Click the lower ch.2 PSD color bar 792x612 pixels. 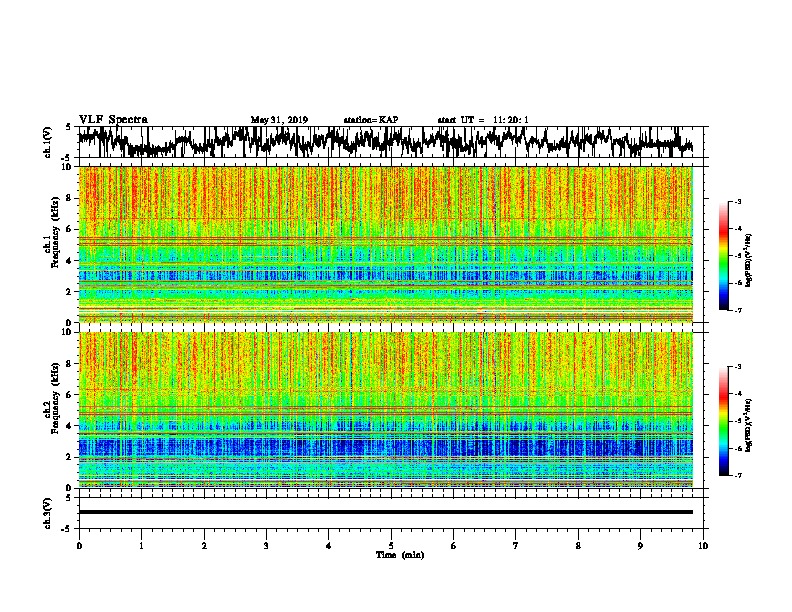coord(724,421)
